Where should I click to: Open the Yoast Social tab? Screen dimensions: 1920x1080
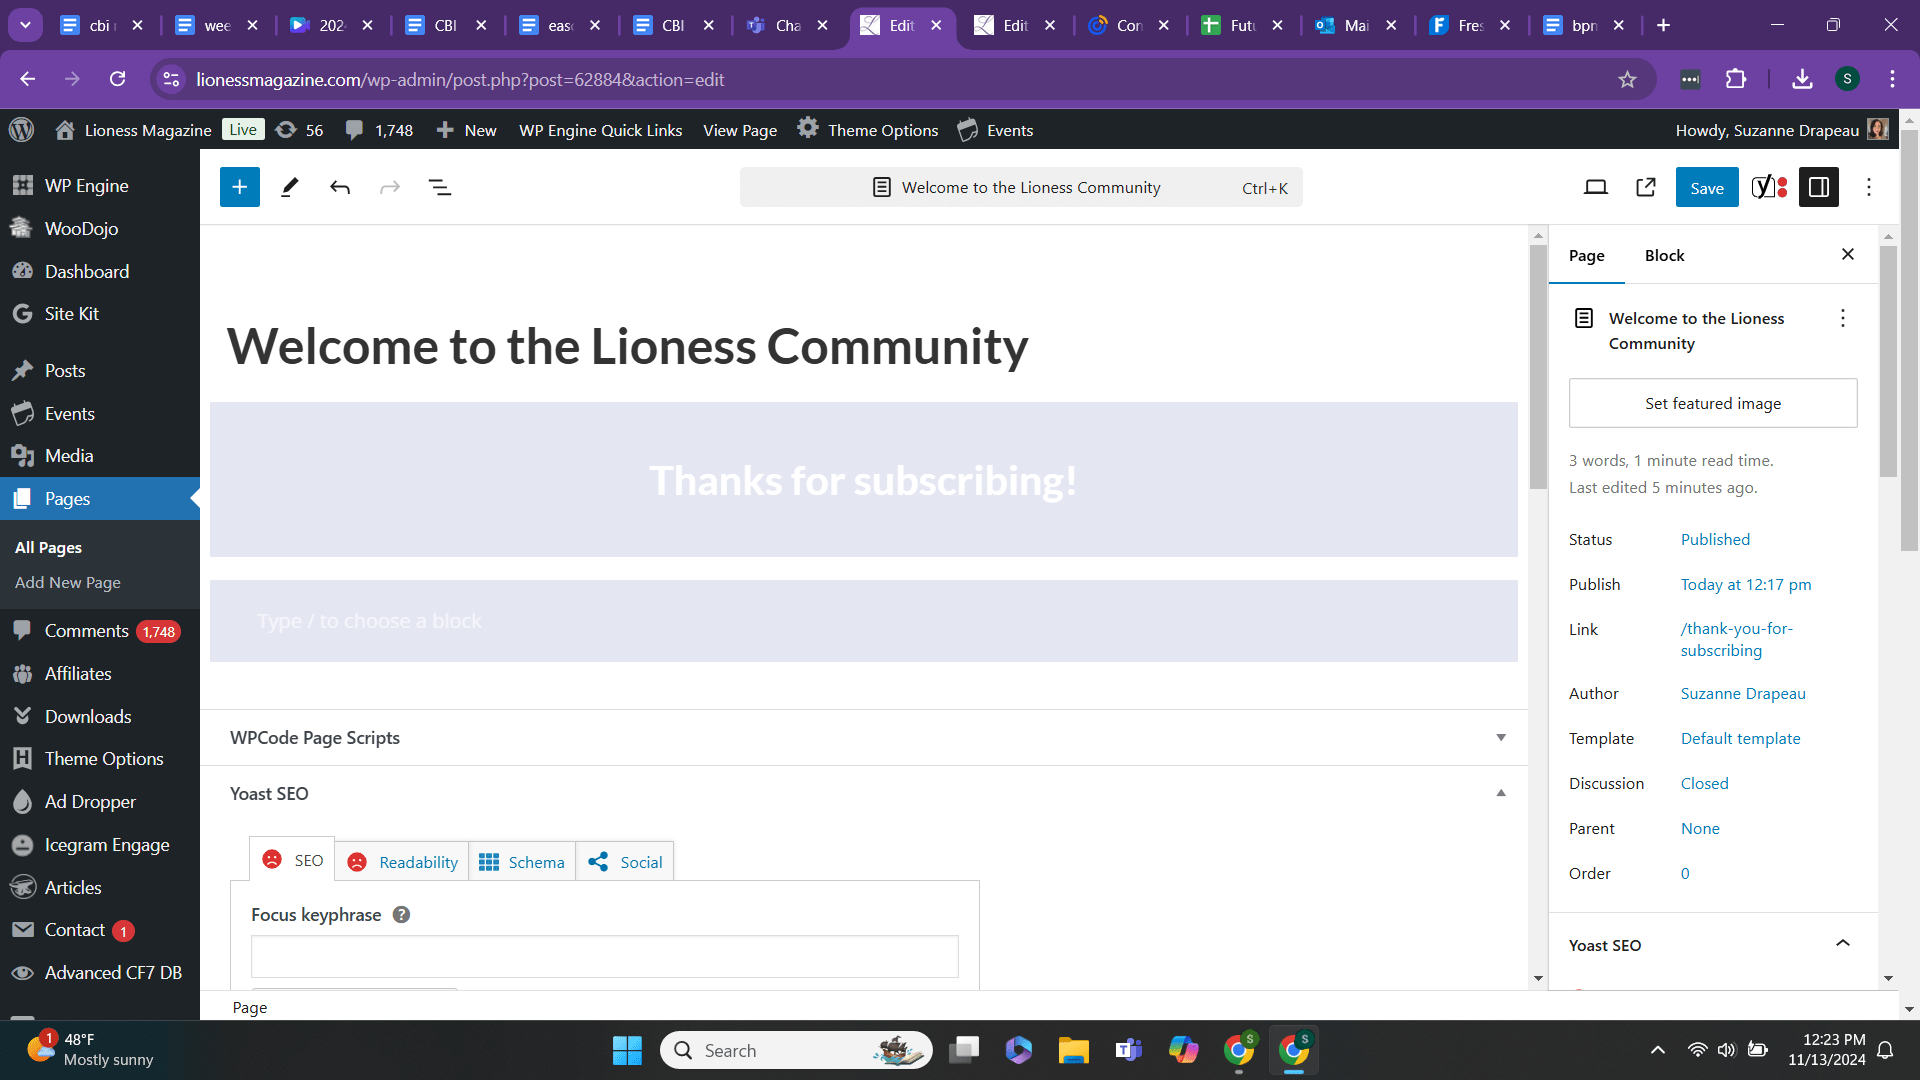[x=625, y=862]
